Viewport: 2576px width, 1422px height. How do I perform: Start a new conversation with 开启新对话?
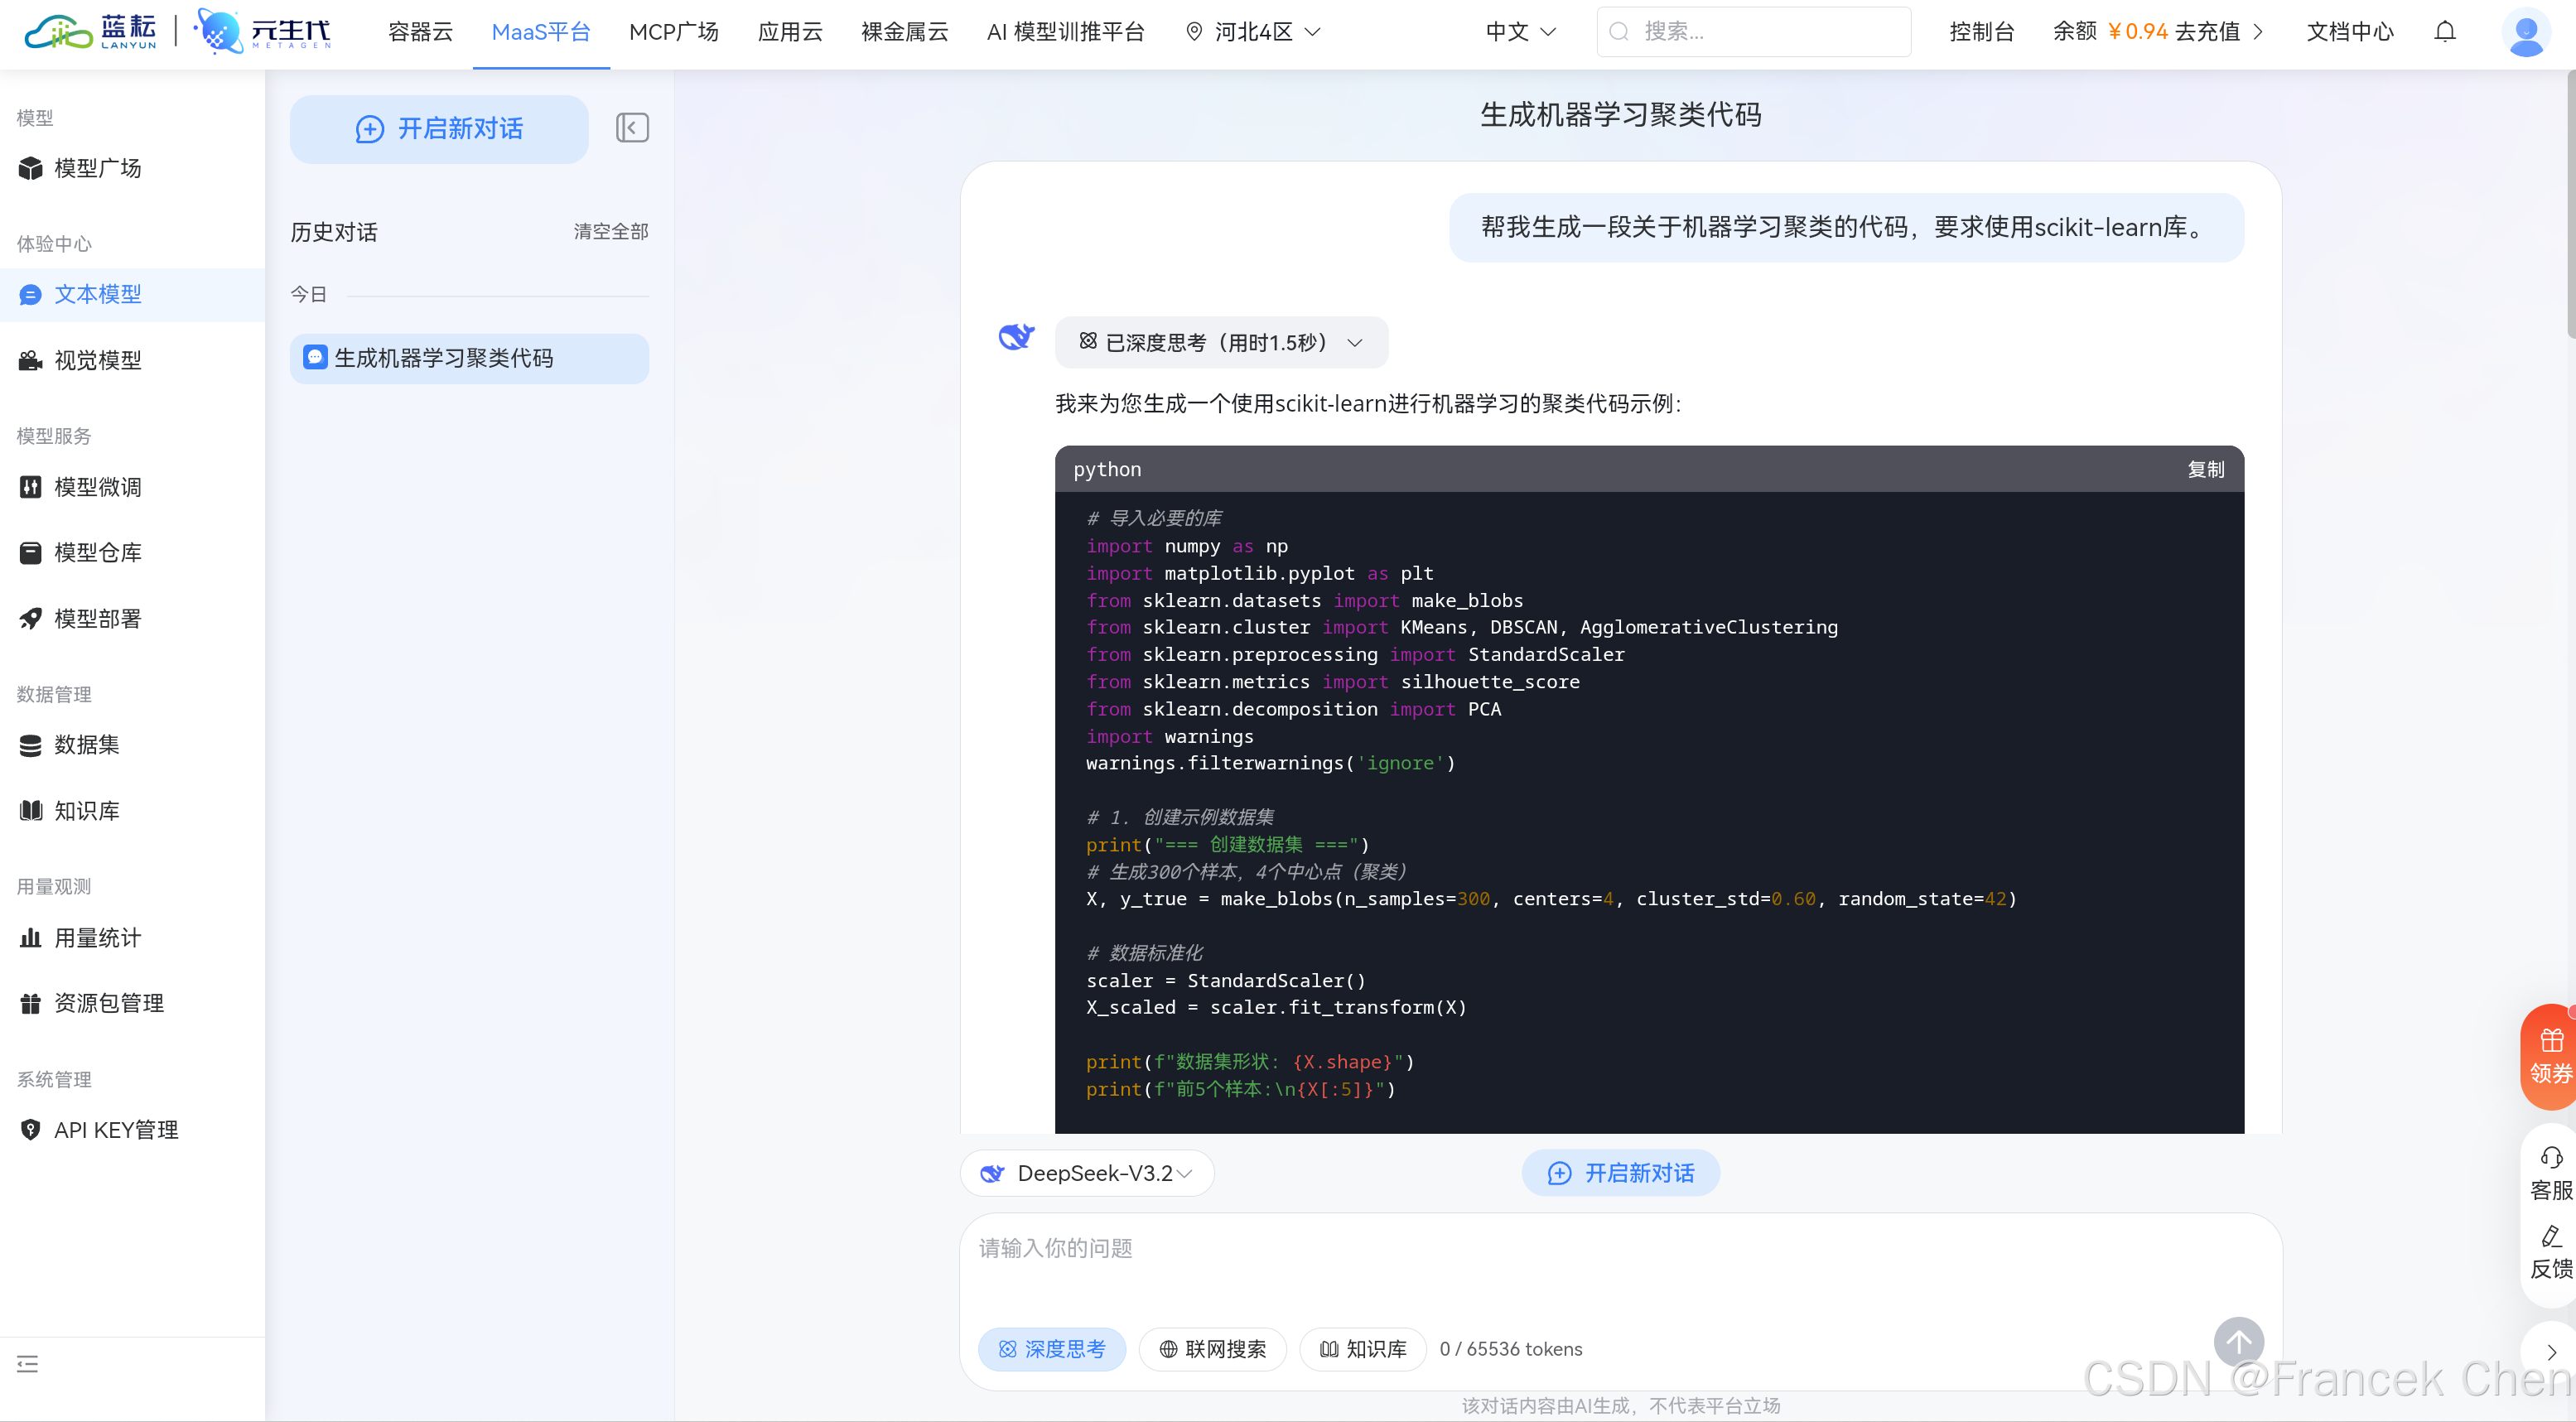(x=438, y=129)
